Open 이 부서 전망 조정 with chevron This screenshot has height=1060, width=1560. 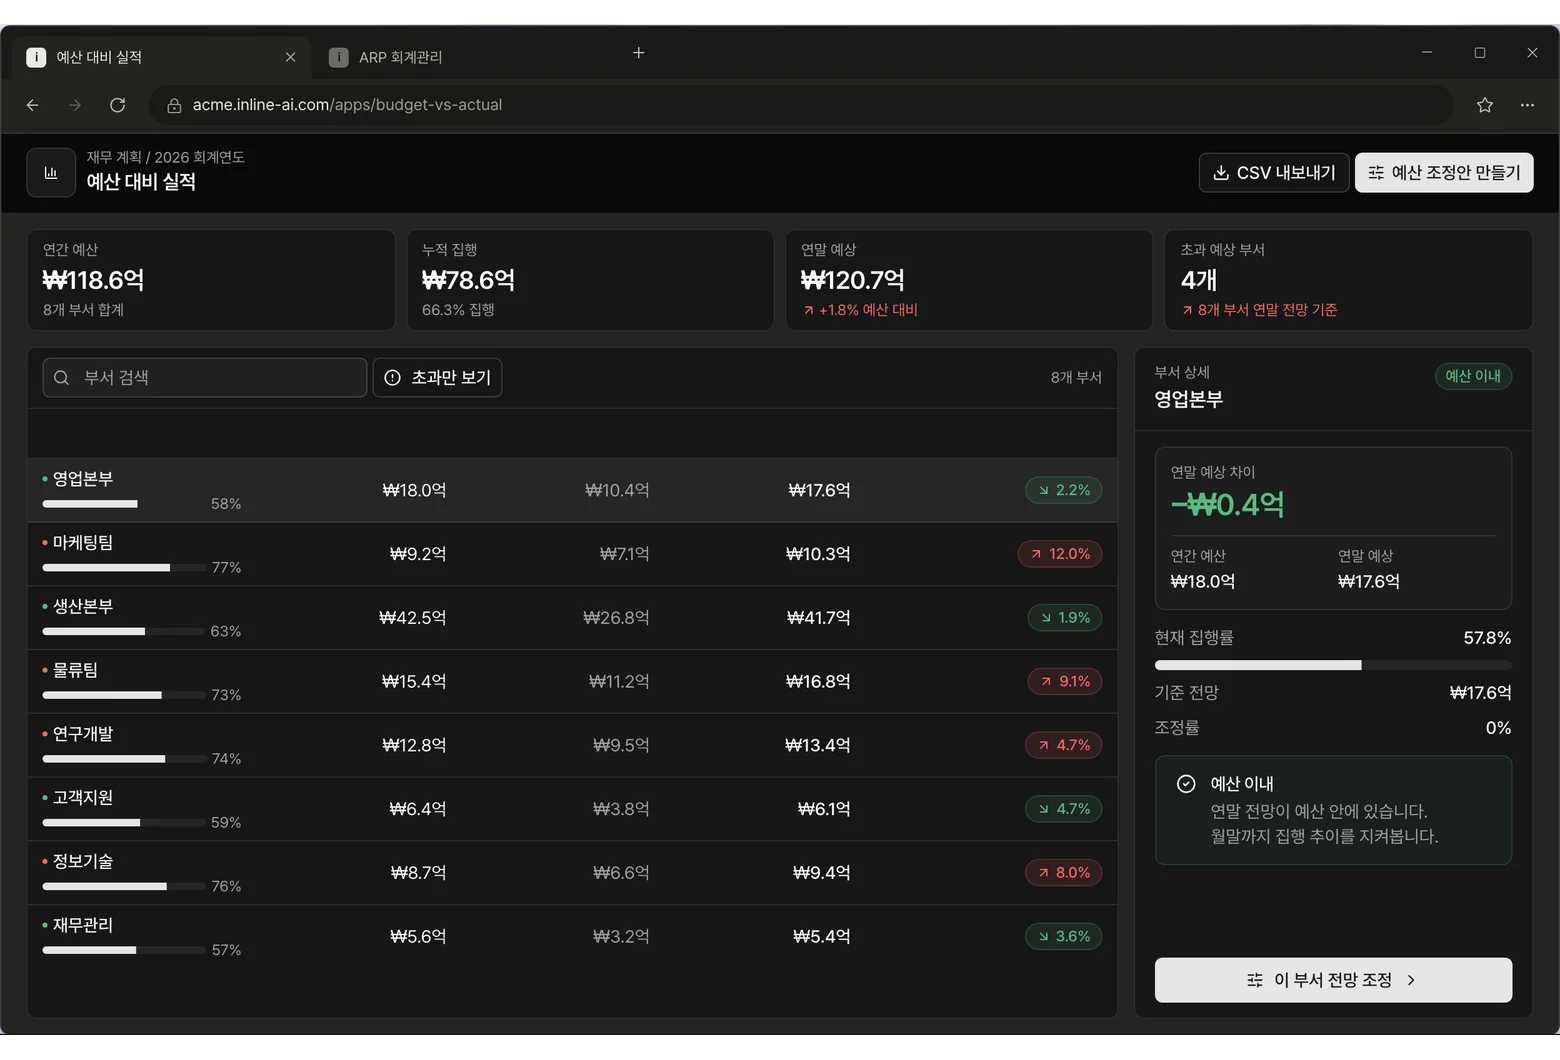click(1333, 980)
